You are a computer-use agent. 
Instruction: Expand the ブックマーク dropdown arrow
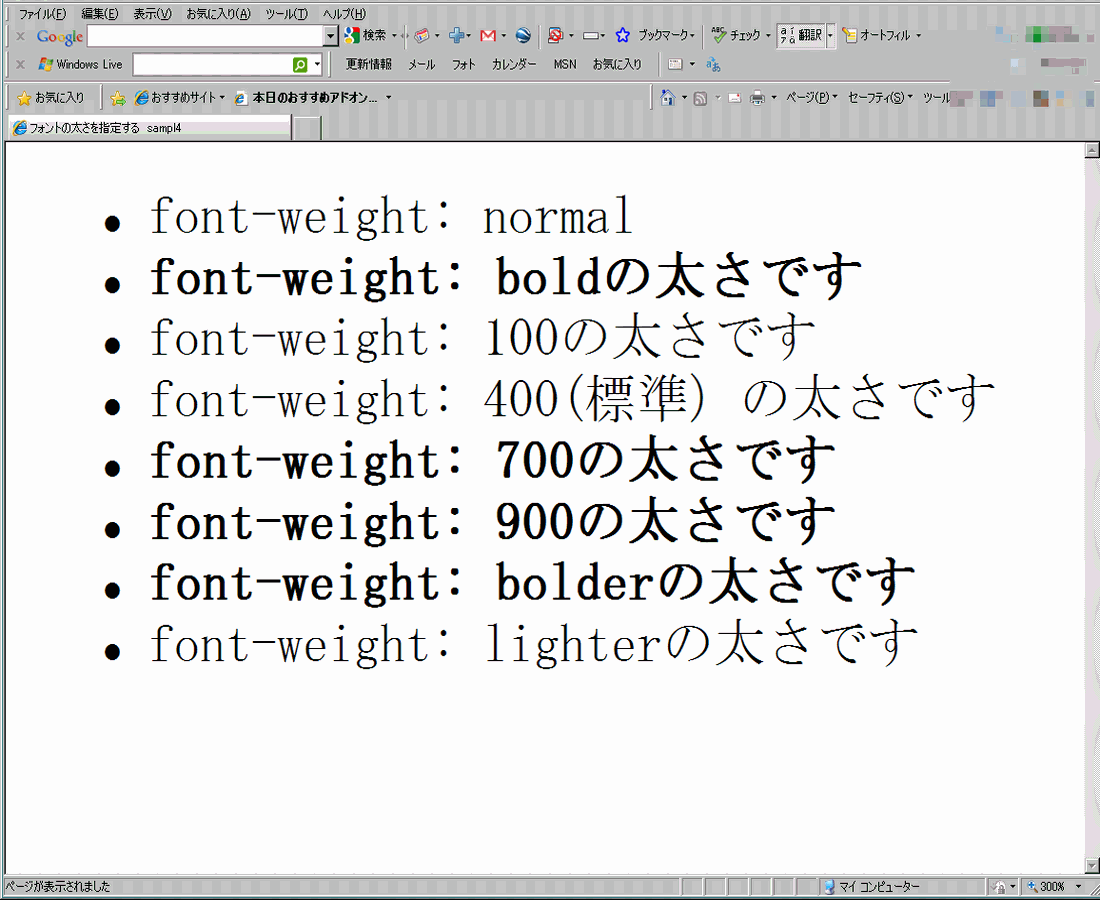692,35
